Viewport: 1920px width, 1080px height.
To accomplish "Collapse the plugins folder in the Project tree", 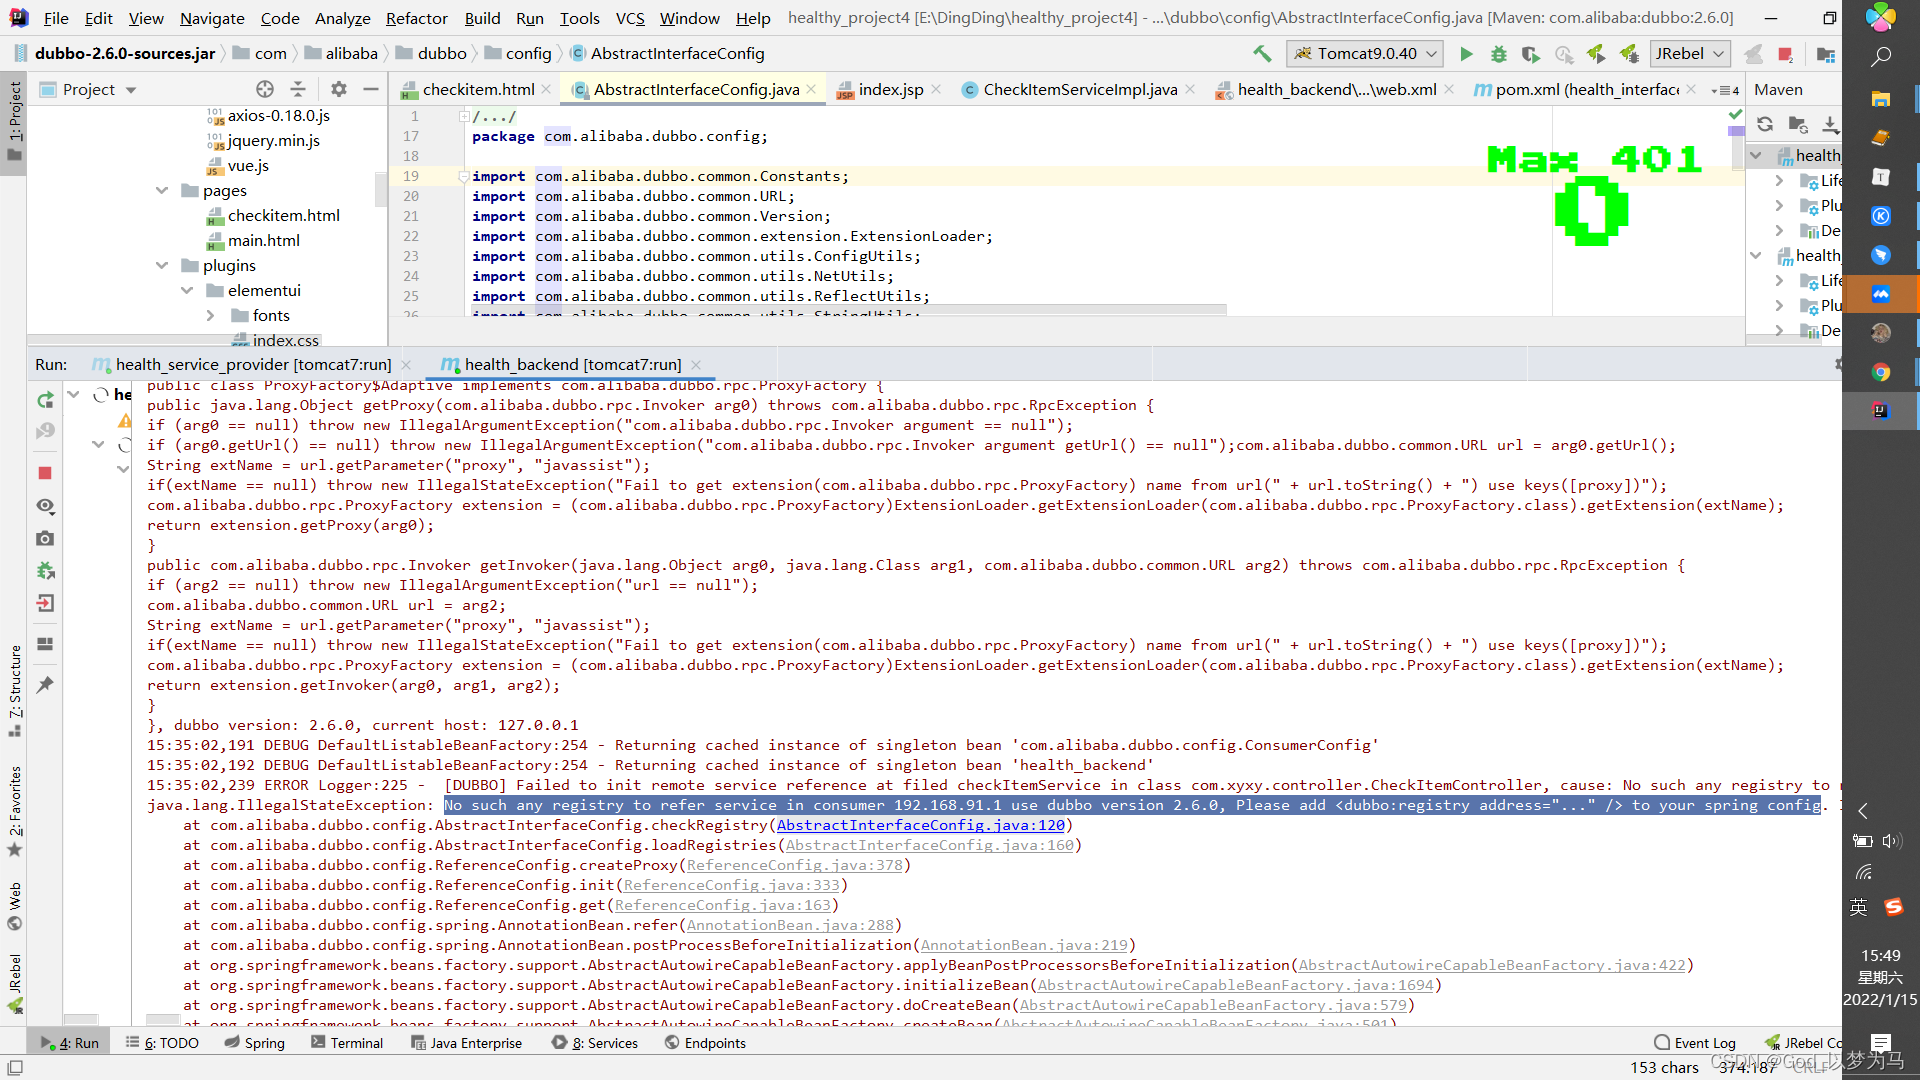I will click(162, 265).
